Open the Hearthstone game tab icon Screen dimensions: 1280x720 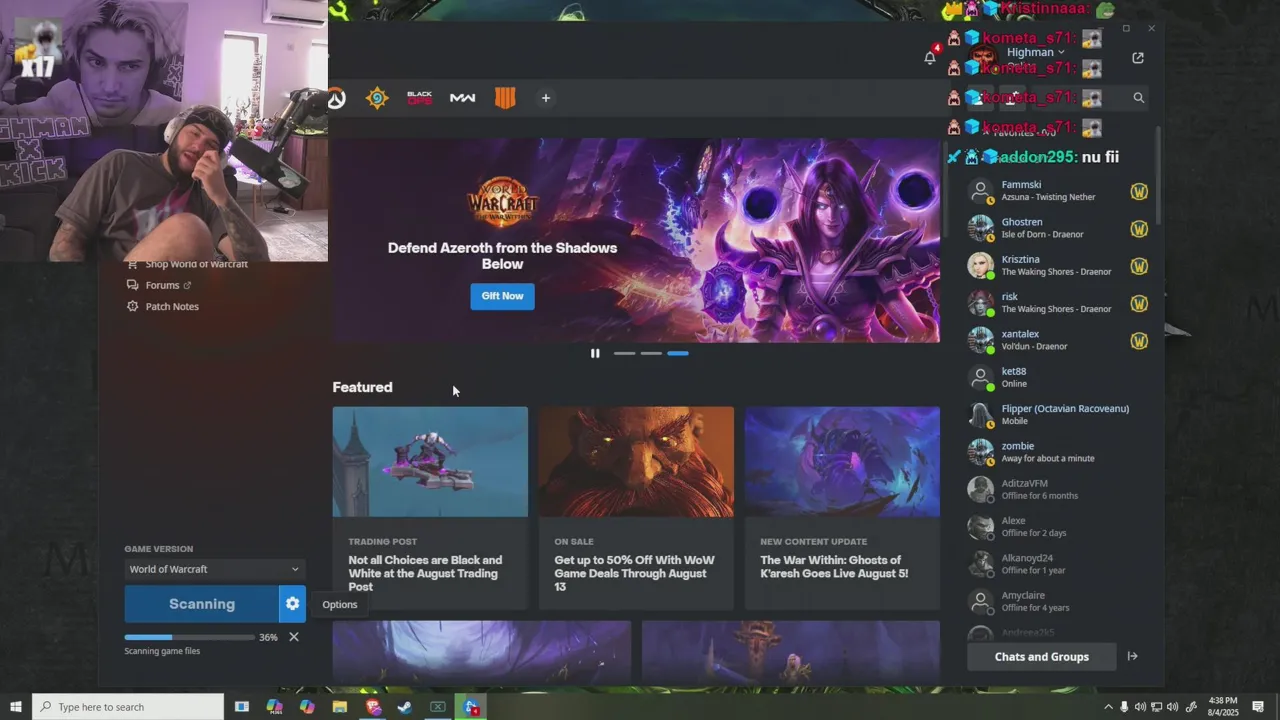click(377, 98)
